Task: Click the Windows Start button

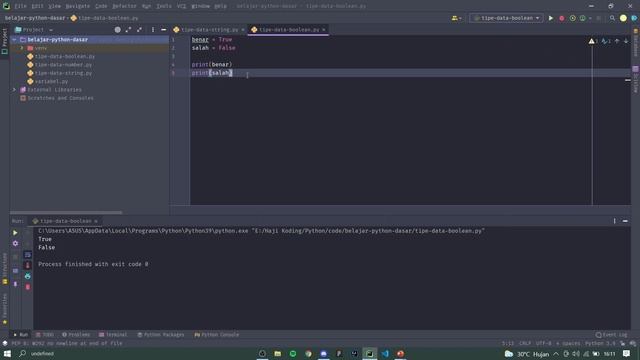Action: pyautogui.click(x=7, y=353)
